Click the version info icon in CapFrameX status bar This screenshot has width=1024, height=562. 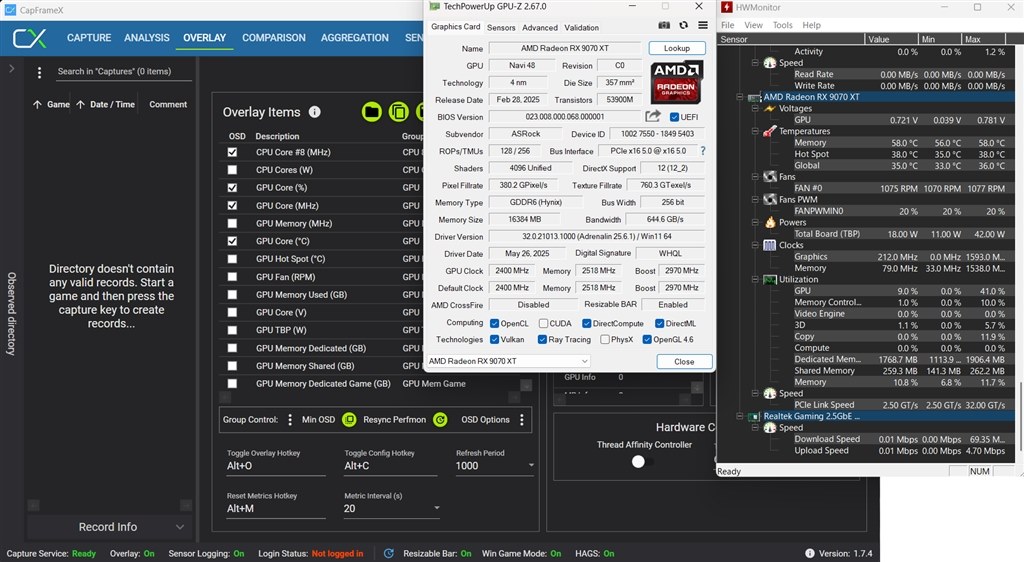[810, 554]
